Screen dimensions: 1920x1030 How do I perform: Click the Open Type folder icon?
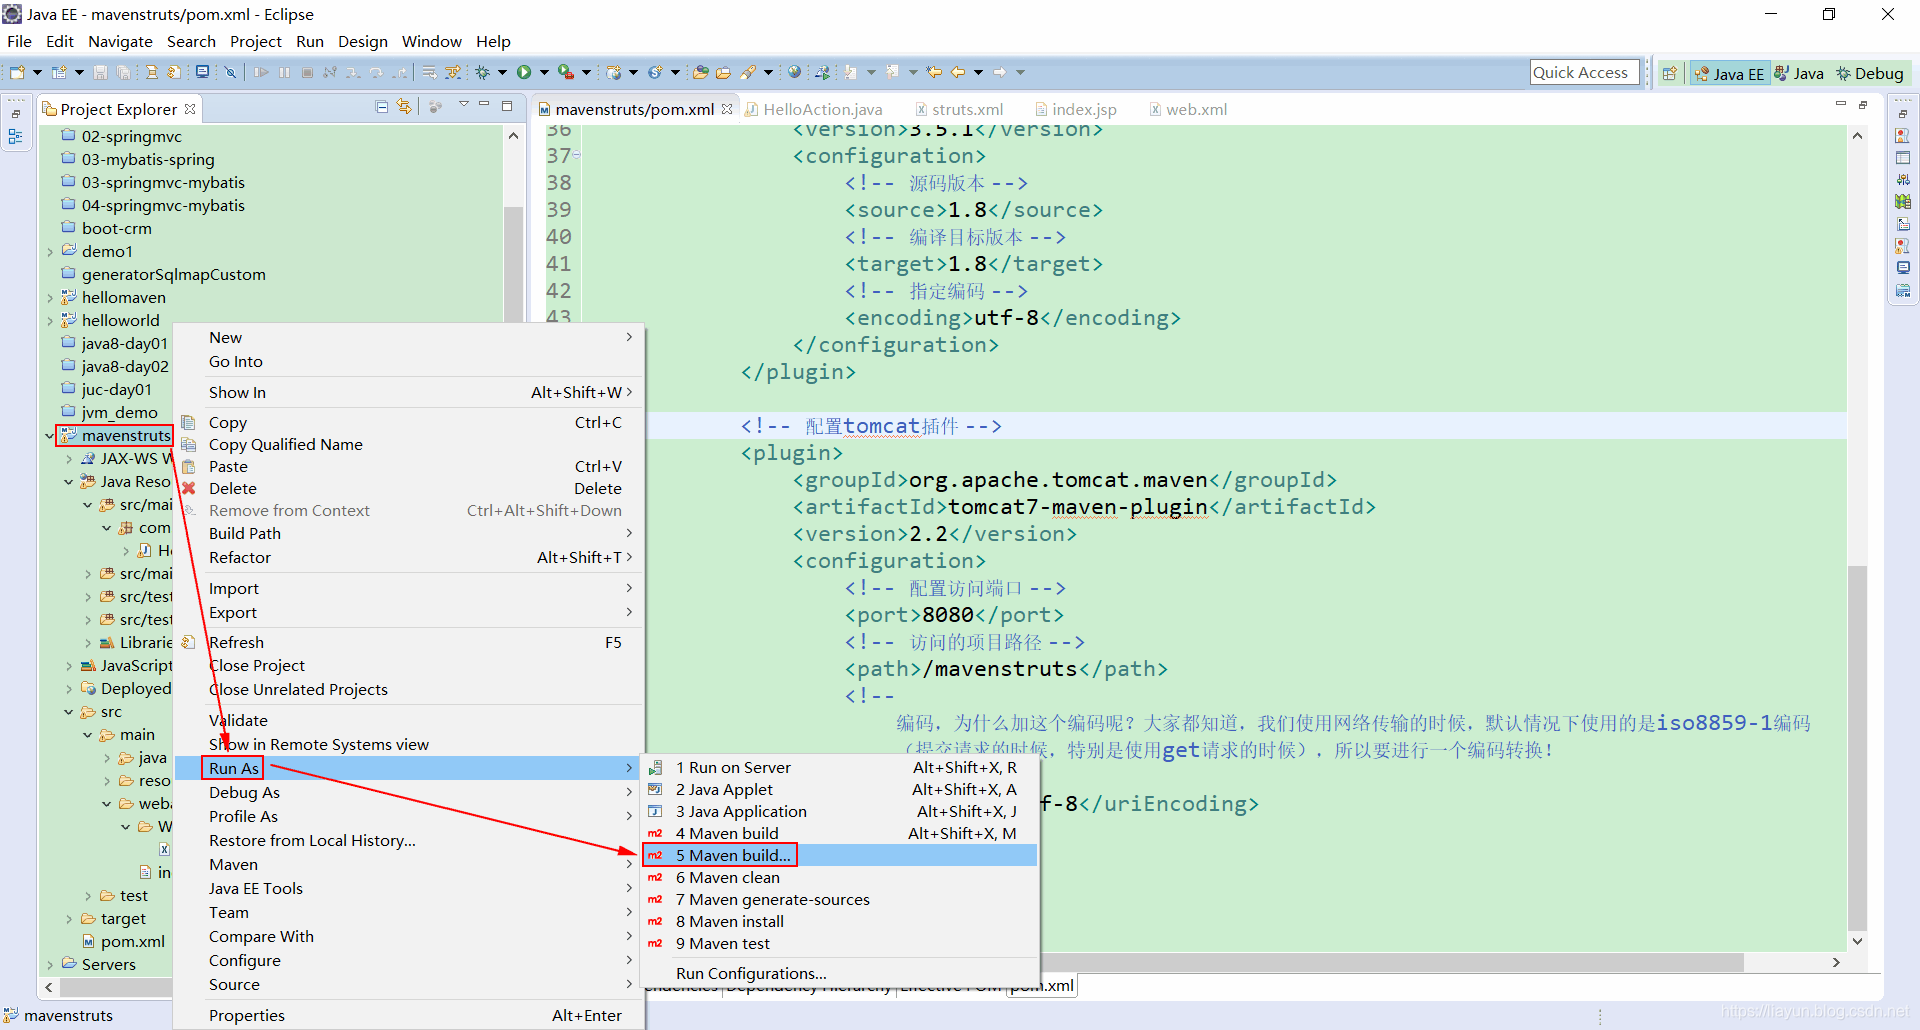click(x=701, y=72)
